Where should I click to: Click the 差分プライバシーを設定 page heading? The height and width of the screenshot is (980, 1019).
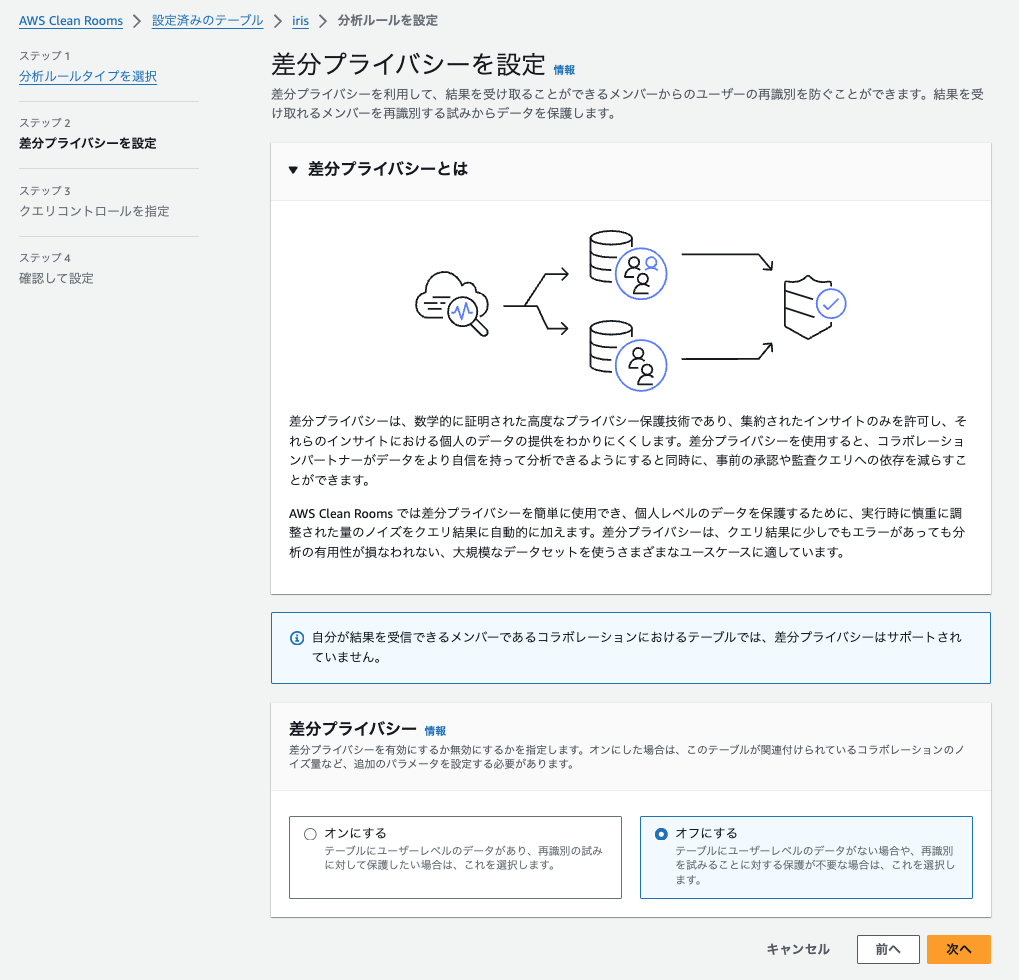[x=408, y=64]
